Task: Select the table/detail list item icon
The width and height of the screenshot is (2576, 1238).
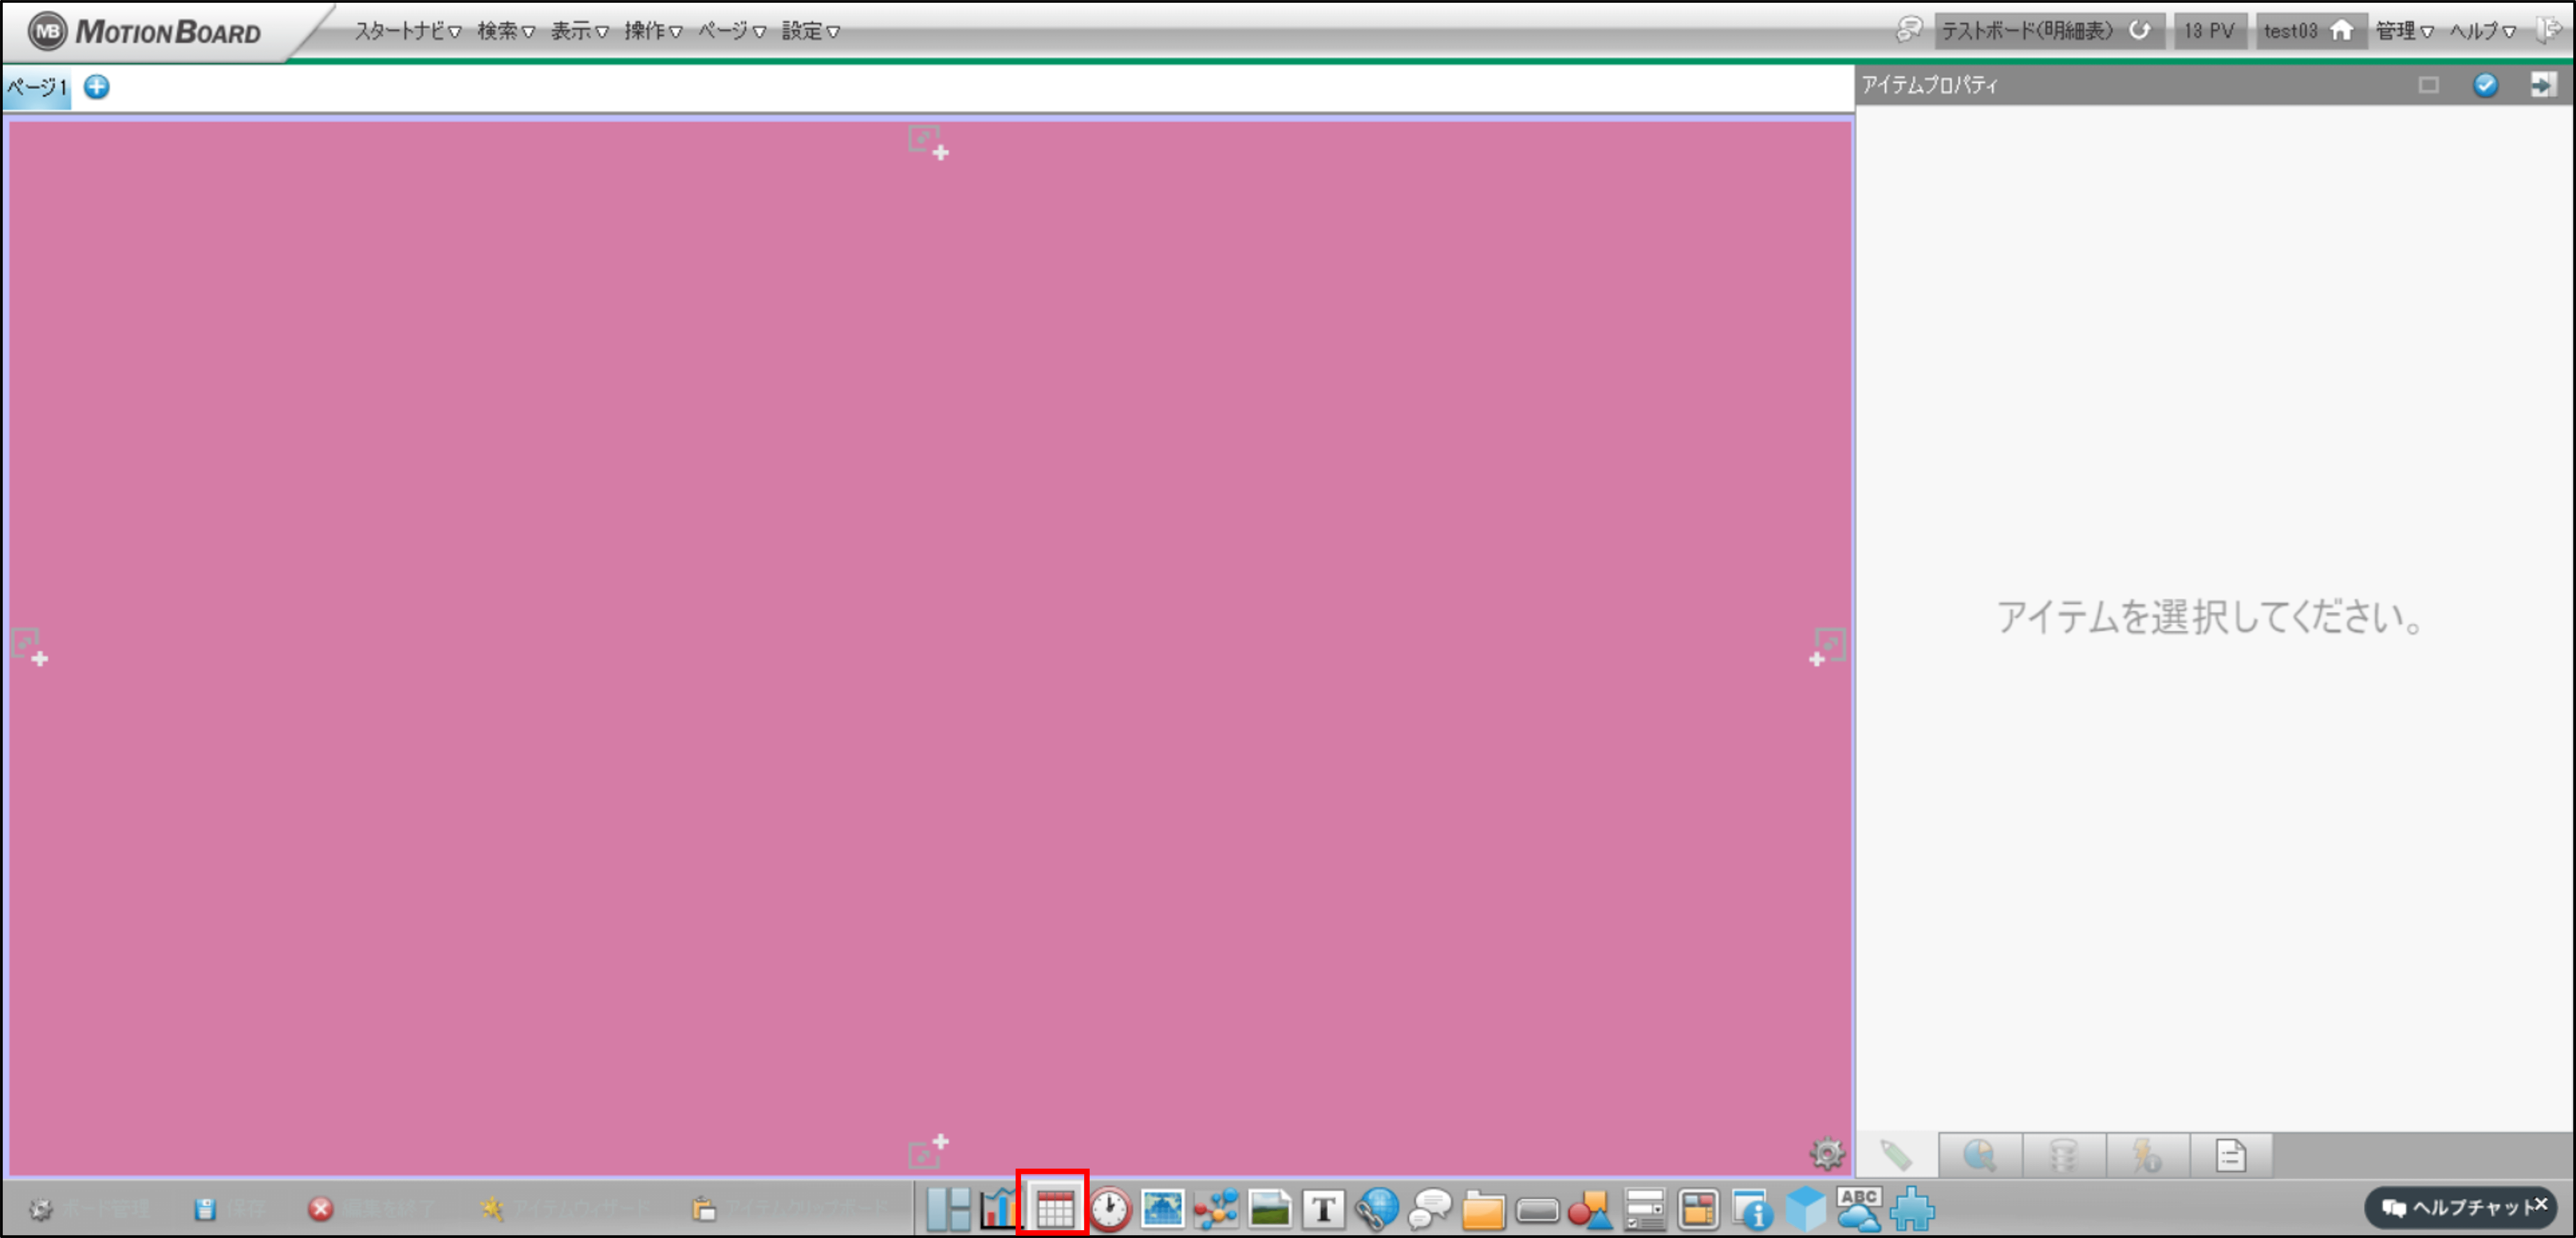Action: point(1054,1209)
